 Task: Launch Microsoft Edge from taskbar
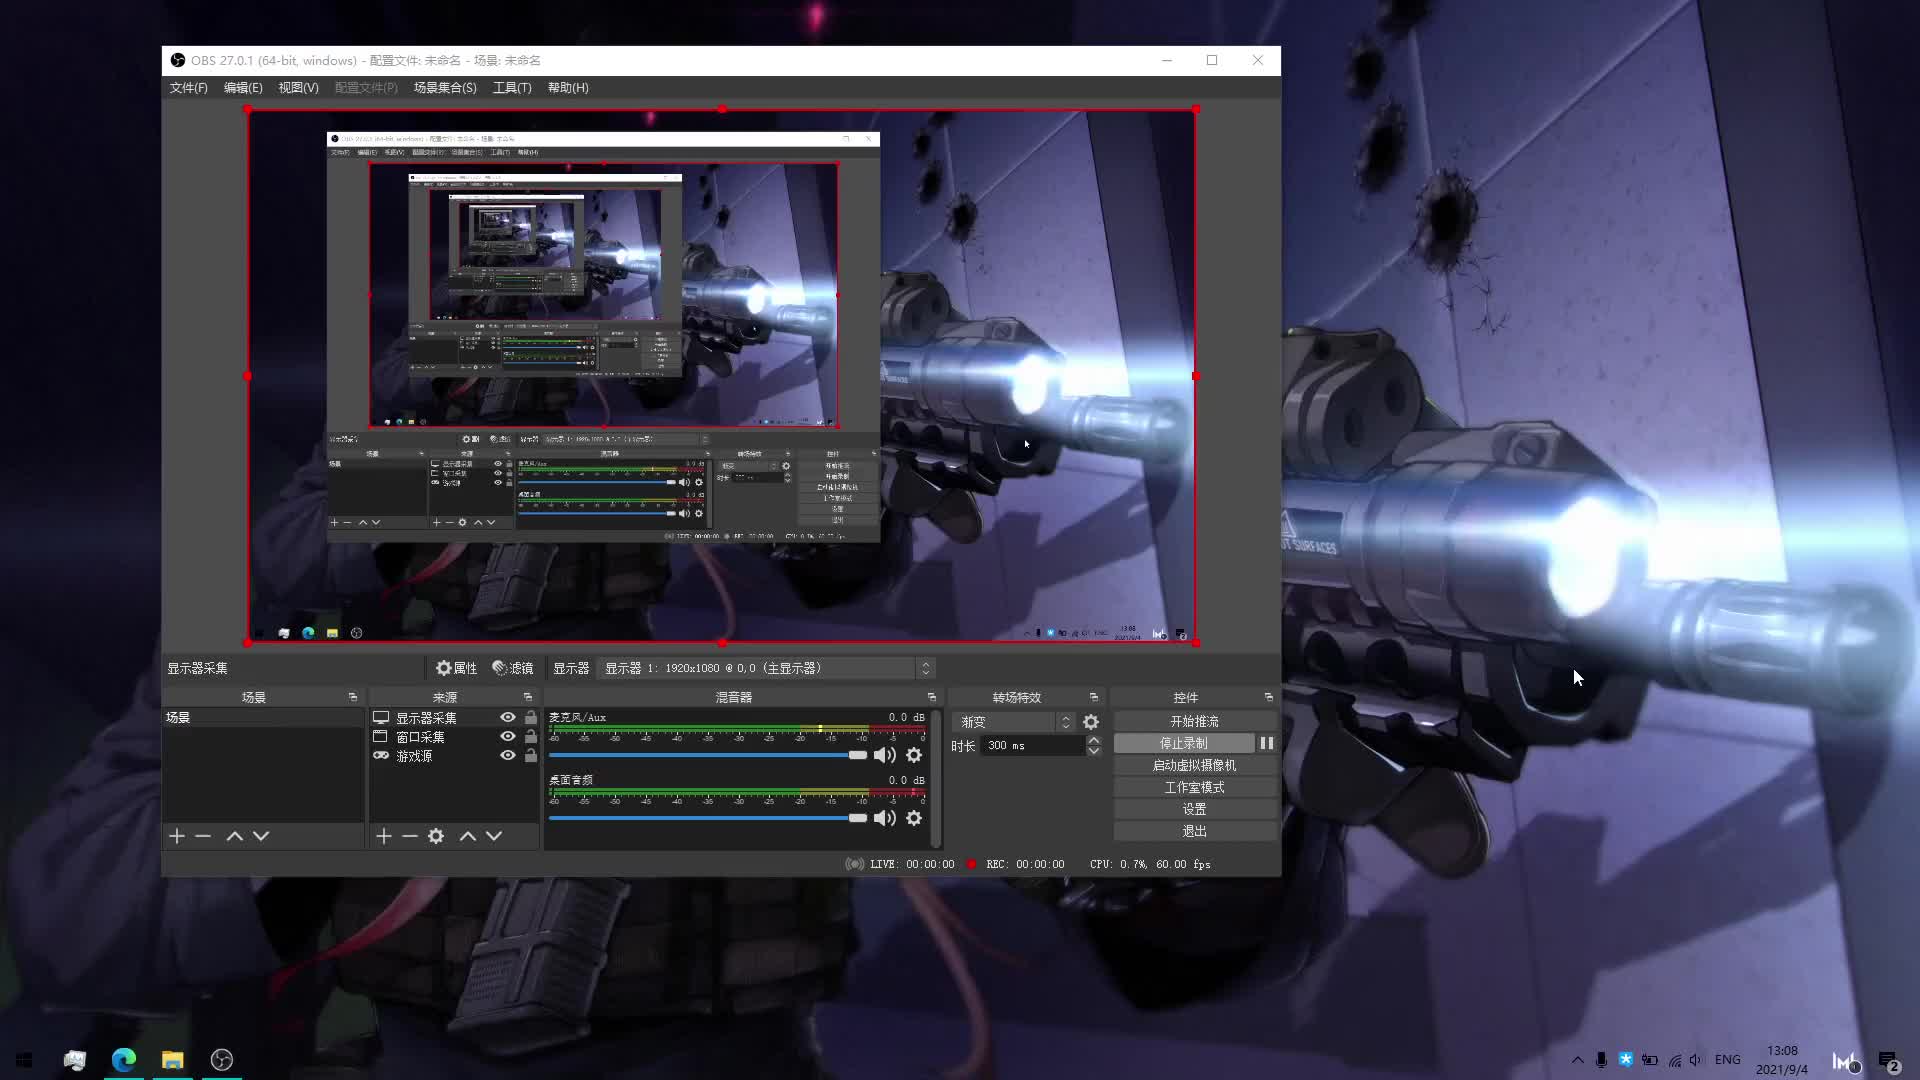point(123,1059)
